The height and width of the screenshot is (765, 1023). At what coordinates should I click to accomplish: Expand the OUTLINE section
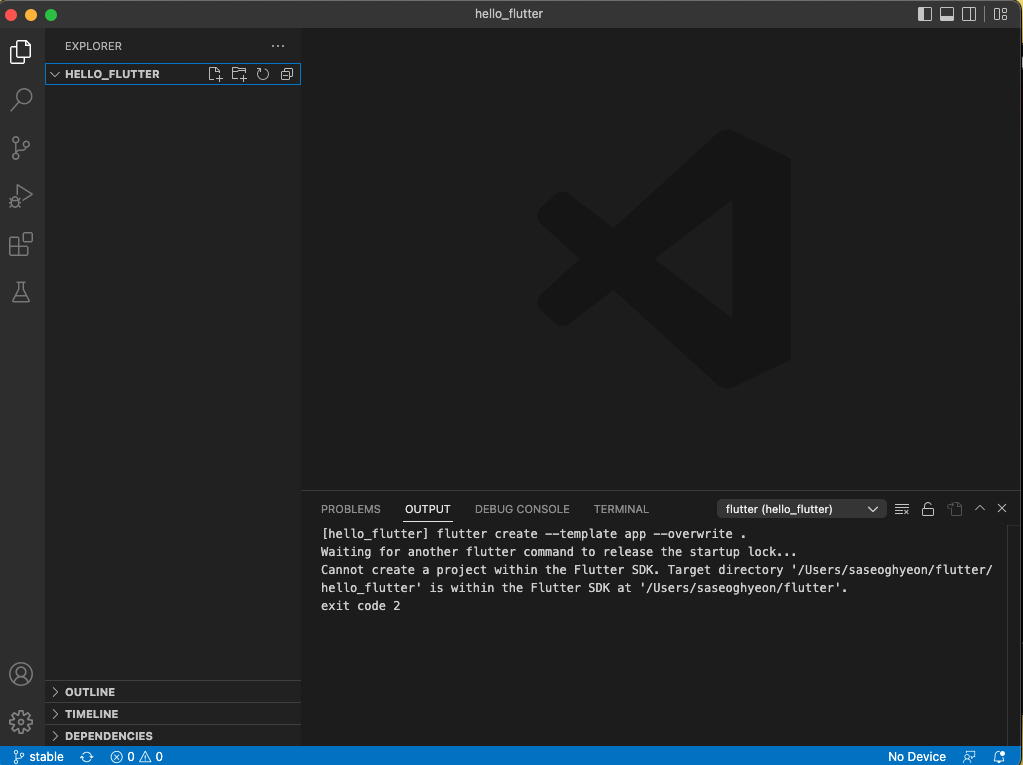tap(172, 692)
